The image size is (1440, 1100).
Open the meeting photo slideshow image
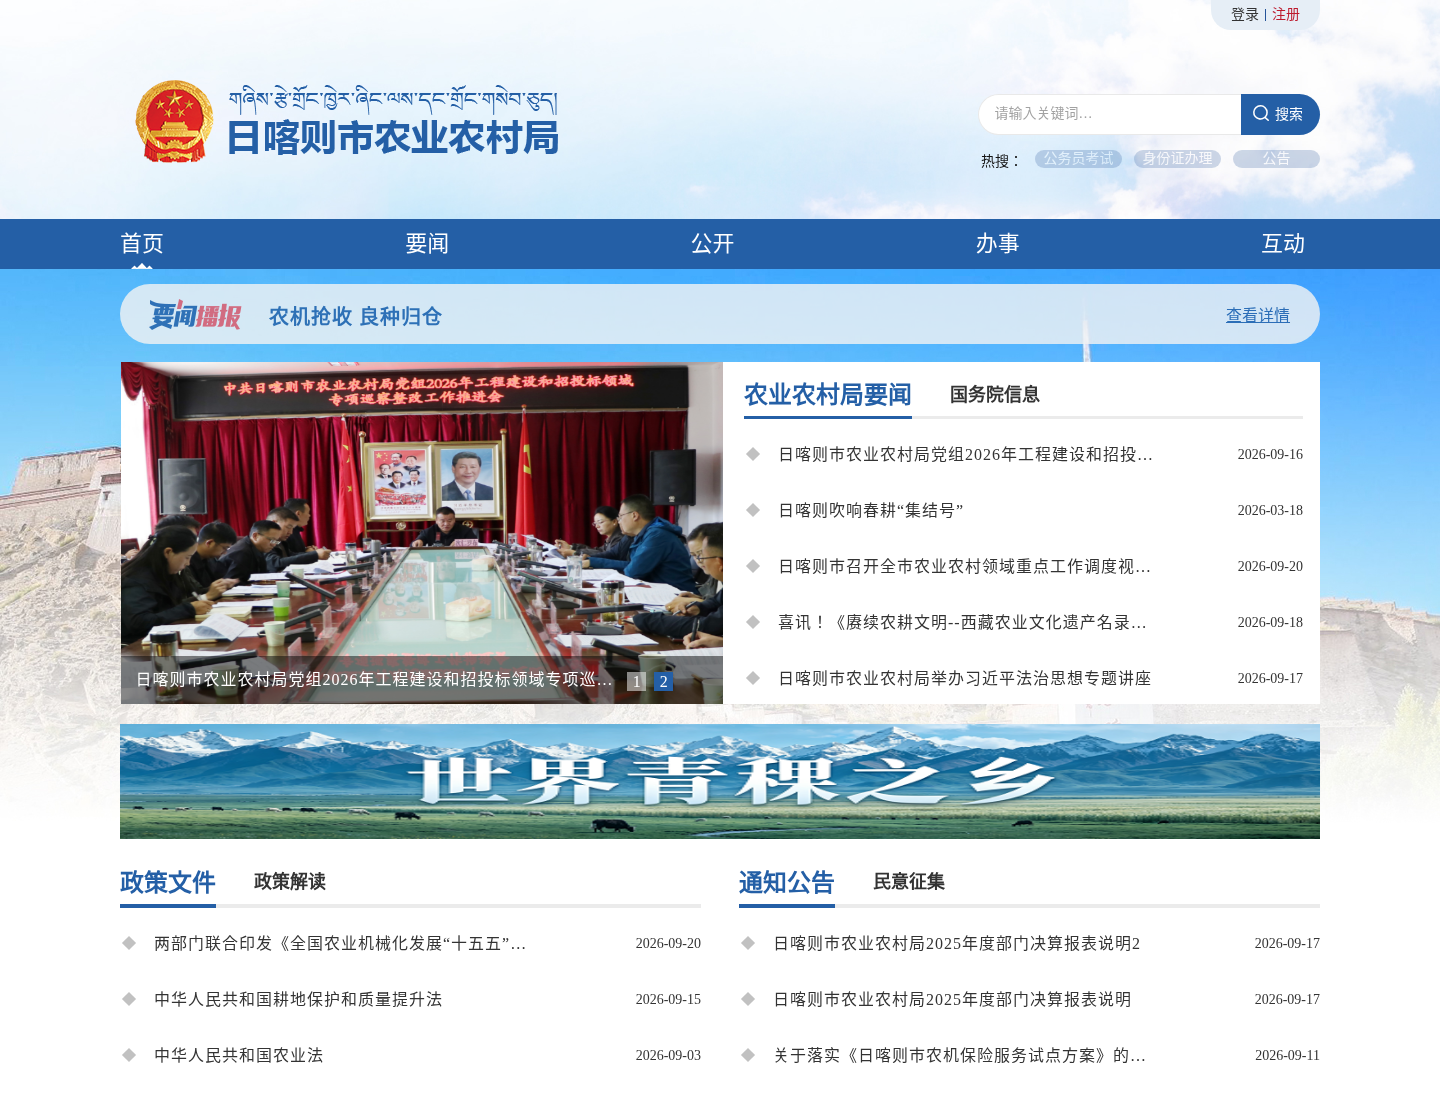[x=422, y=533]
